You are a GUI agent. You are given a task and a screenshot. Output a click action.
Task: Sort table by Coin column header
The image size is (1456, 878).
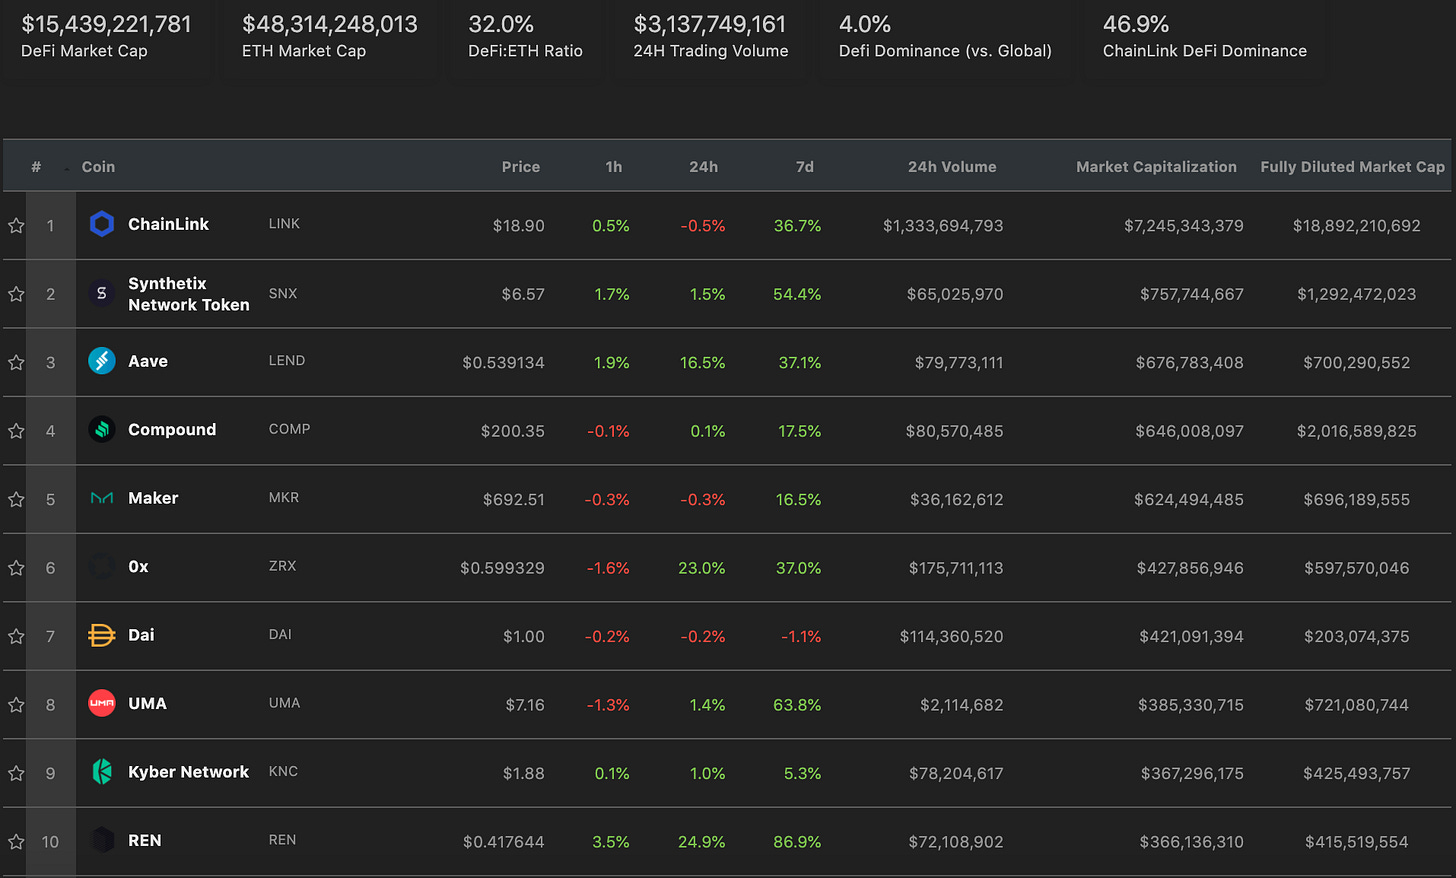(x=98, y=167)
